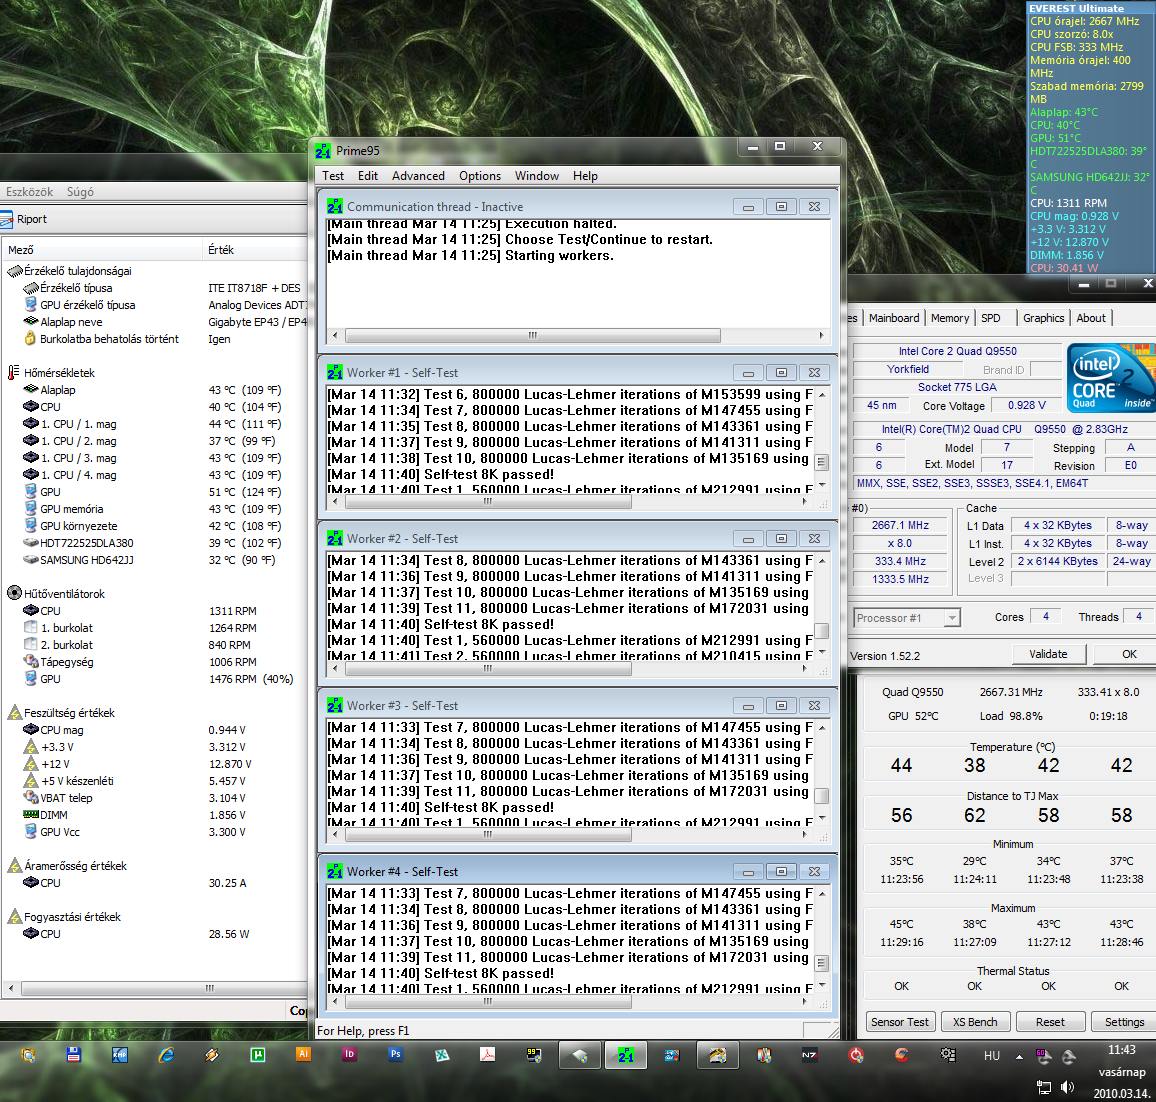1156x1102 pixels.
Task: Minimize the Communication thread child window
Action: (x=748, y=207)
